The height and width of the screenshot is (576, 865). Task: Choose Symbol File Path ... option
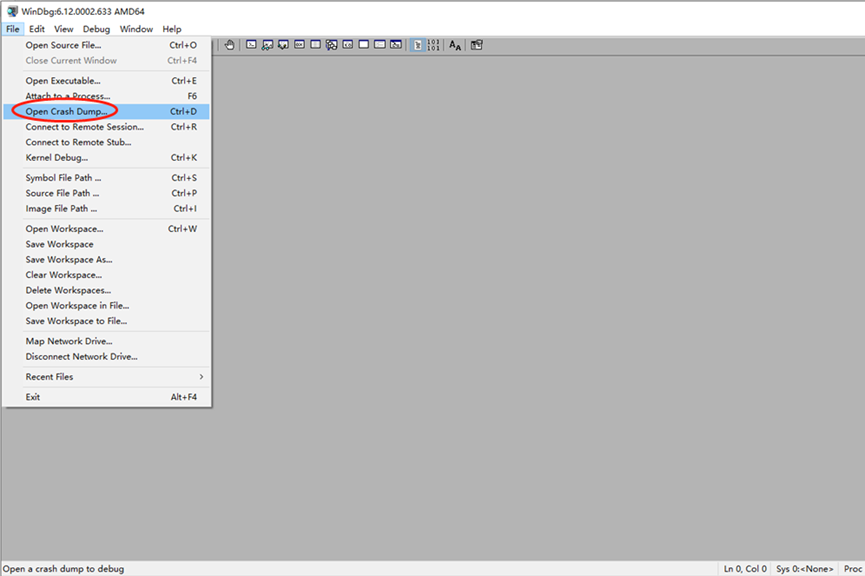[x=63, y=178]
